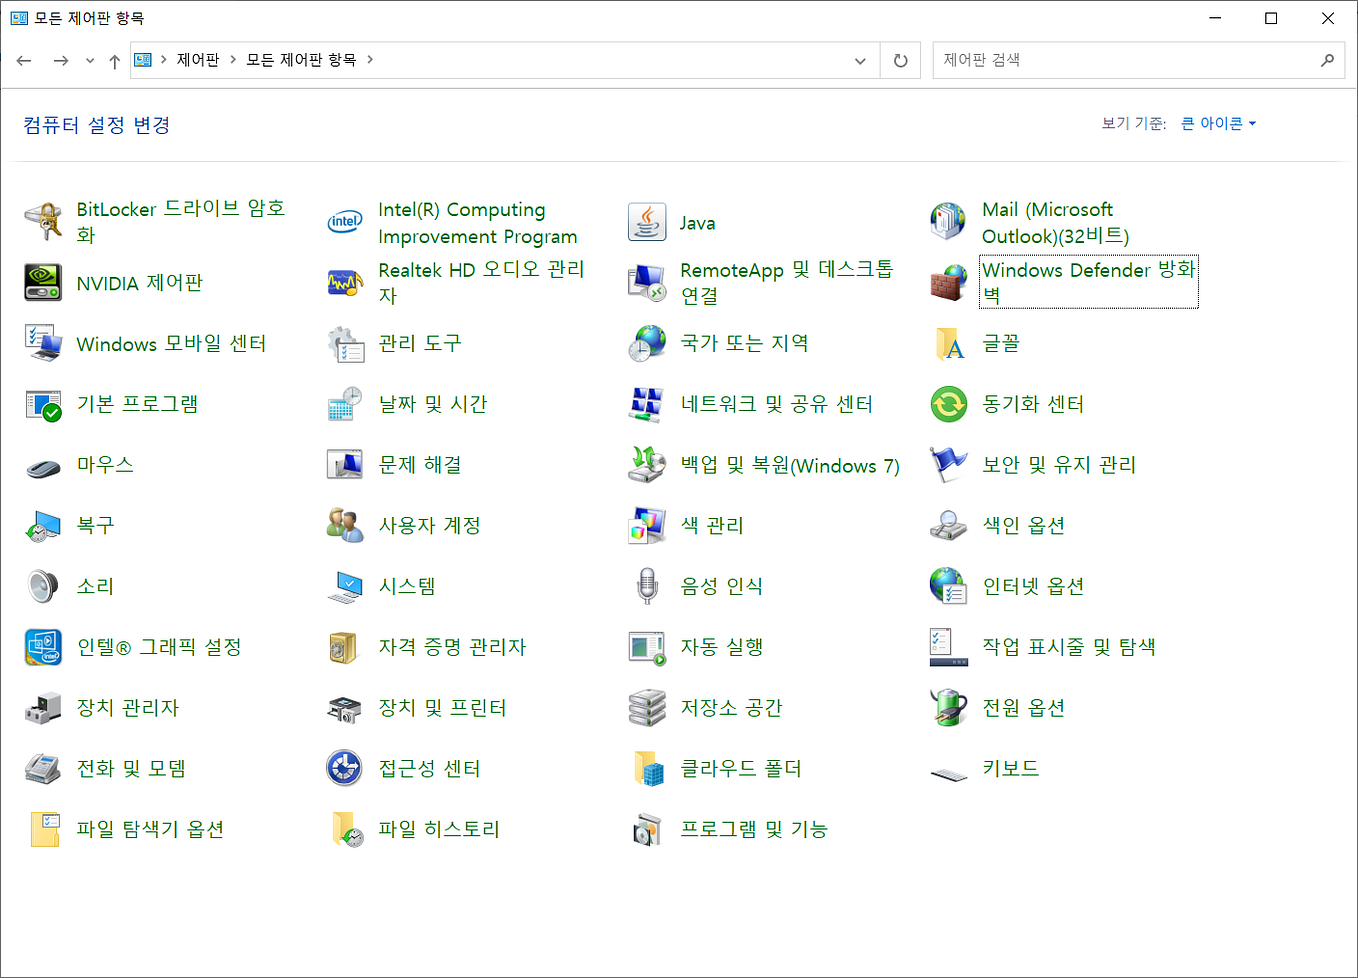Click the 파일 히스토리 link
Screen dimensions: 1358x978
438,829
